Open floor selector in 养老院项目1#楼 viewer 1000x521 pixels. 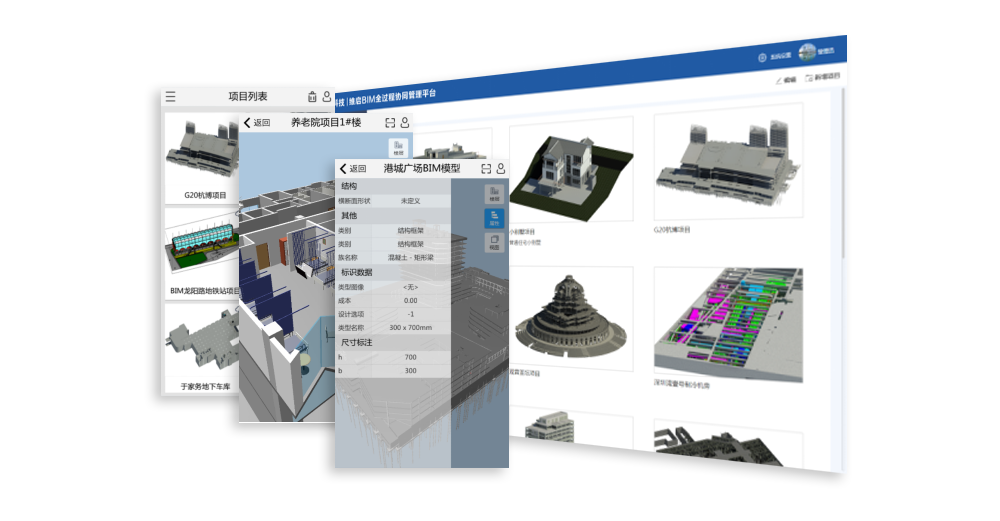tap(398, 148)
